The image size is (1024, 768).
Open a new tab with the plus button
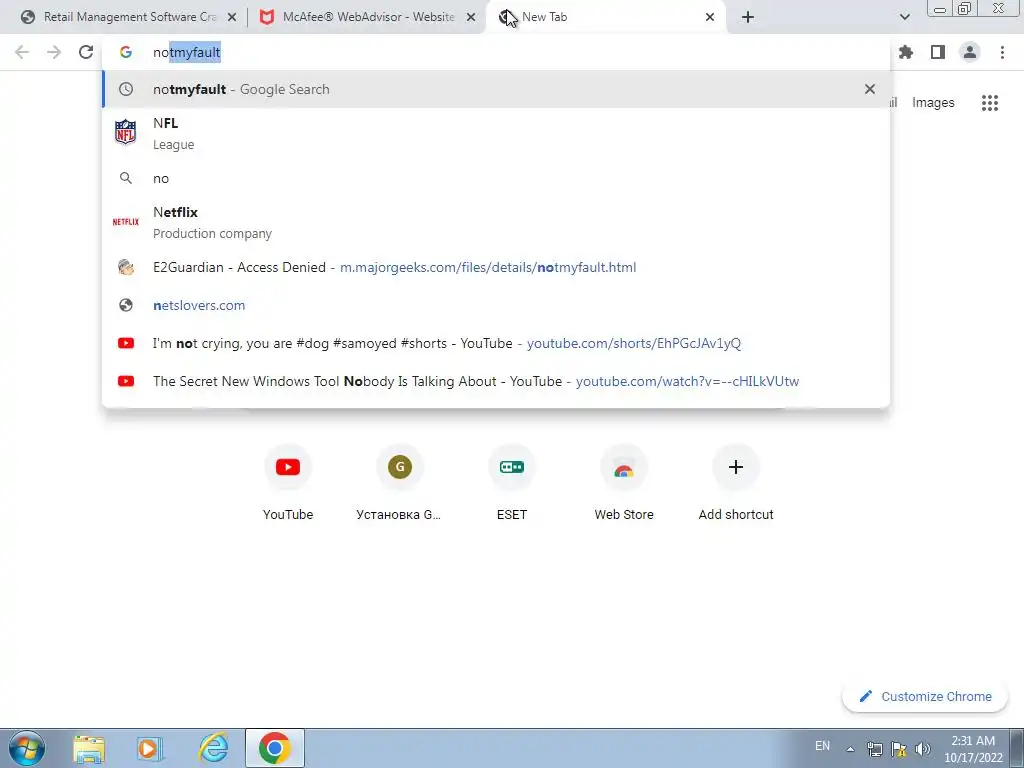click(x=748, y=18)
